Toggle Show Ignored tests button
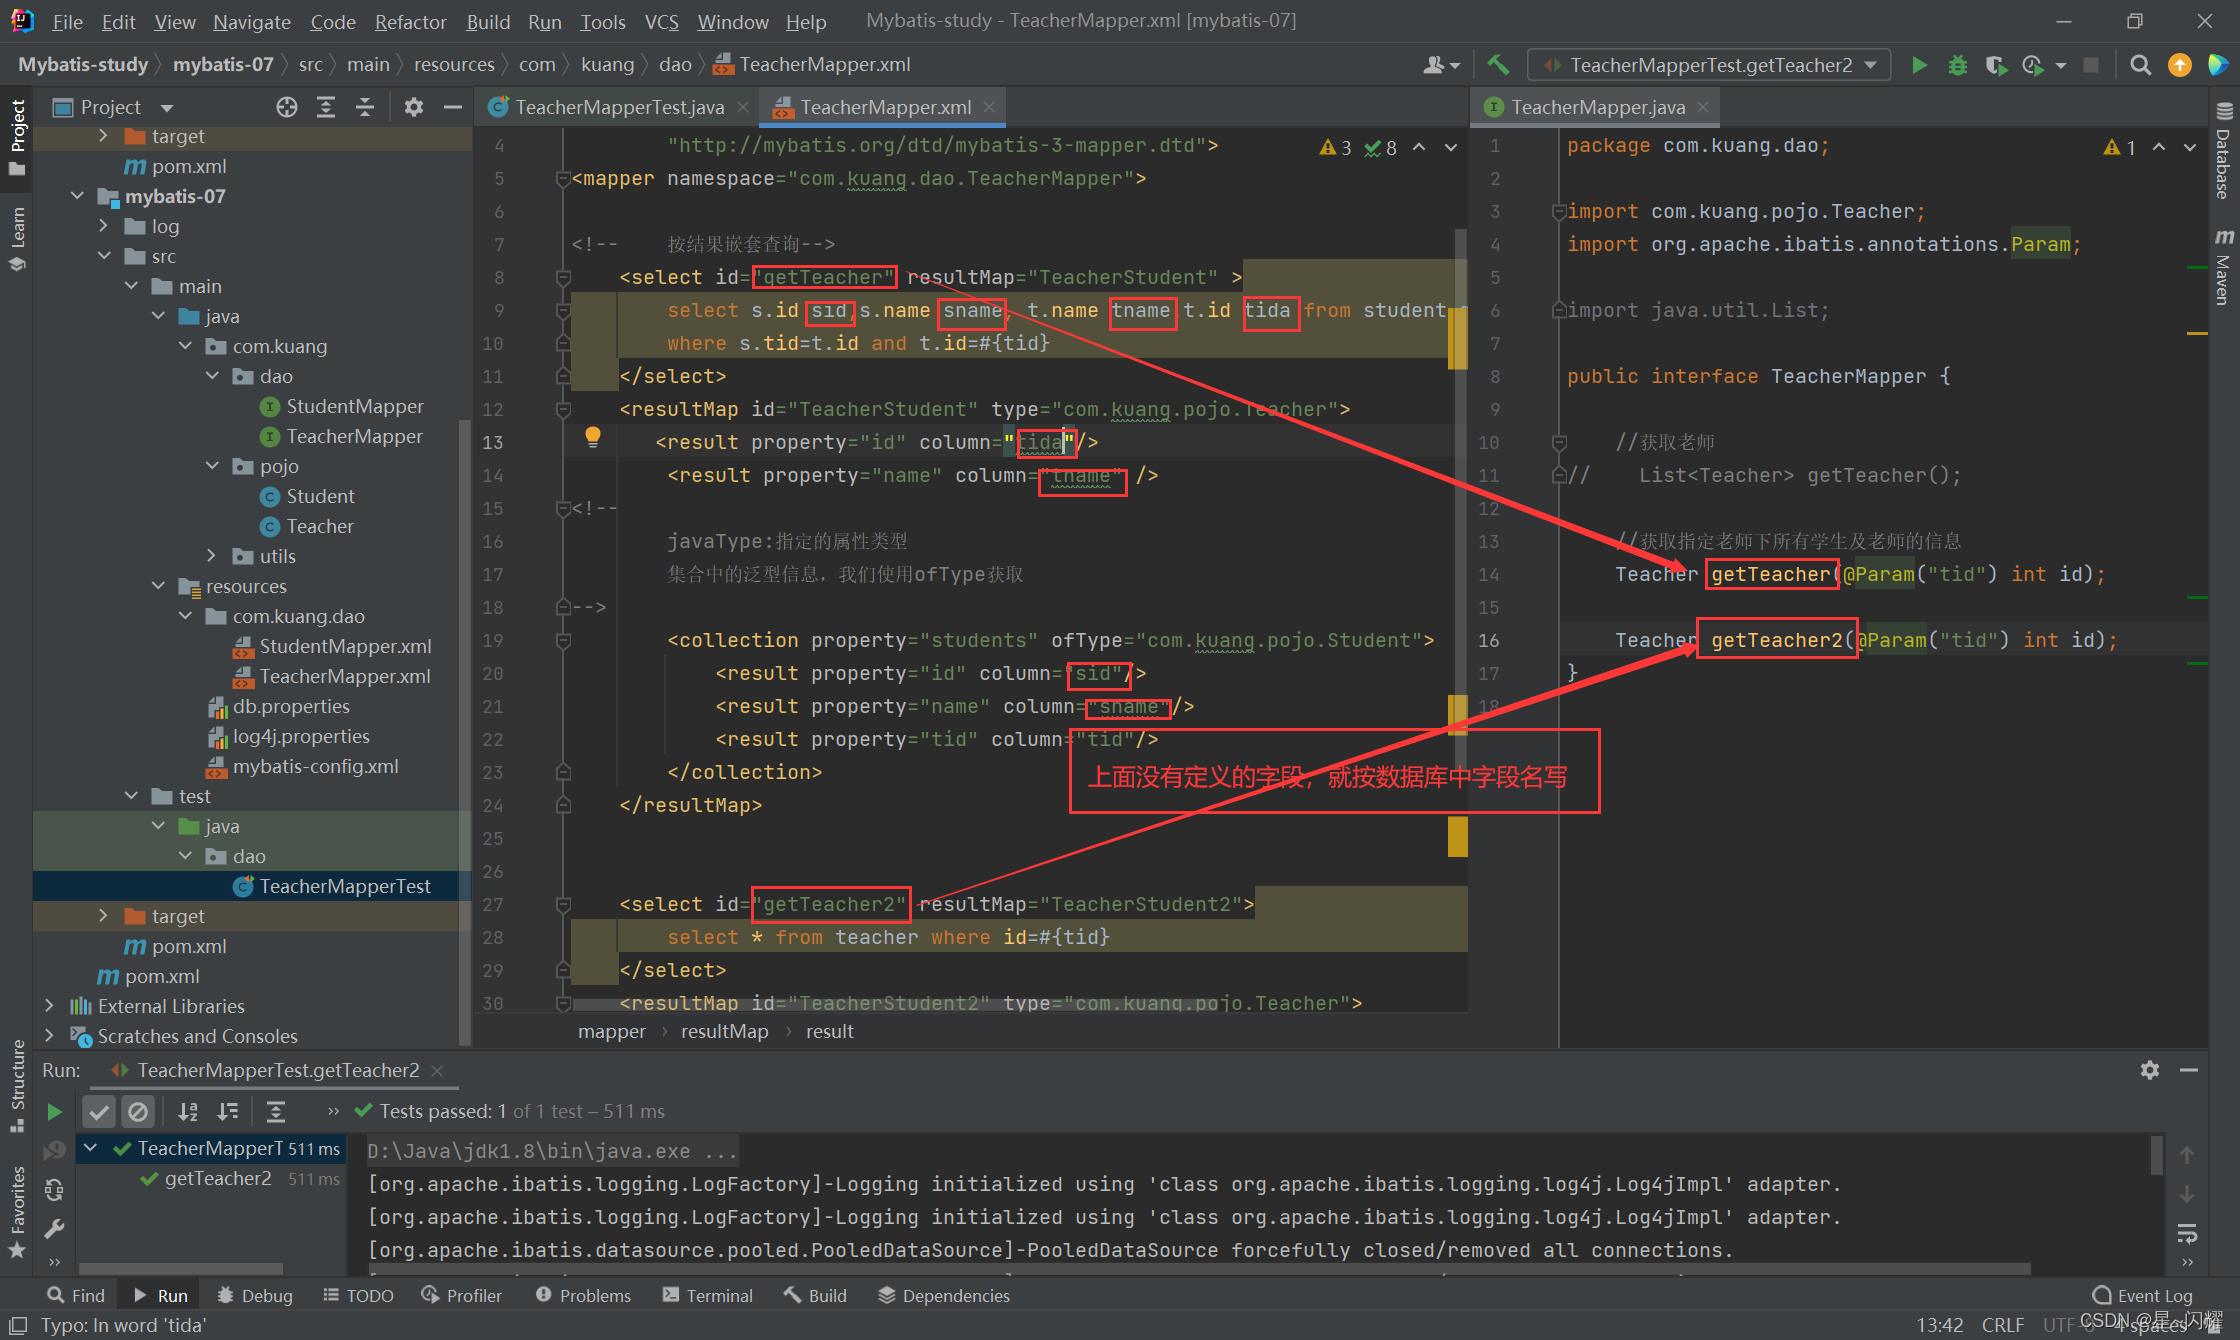This screenshot has width=2240, height=1340. (138, 1111)
